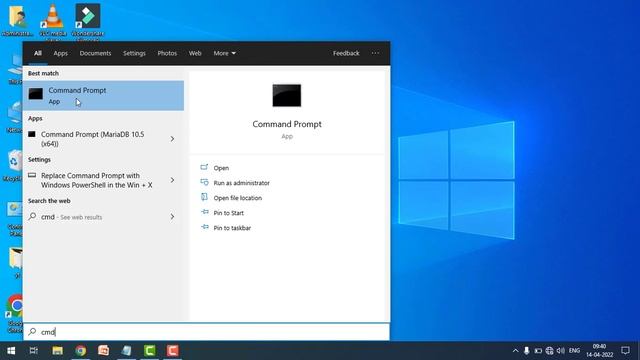Show hidden system tray icons

pyautogui.click(x=515, y=351)
